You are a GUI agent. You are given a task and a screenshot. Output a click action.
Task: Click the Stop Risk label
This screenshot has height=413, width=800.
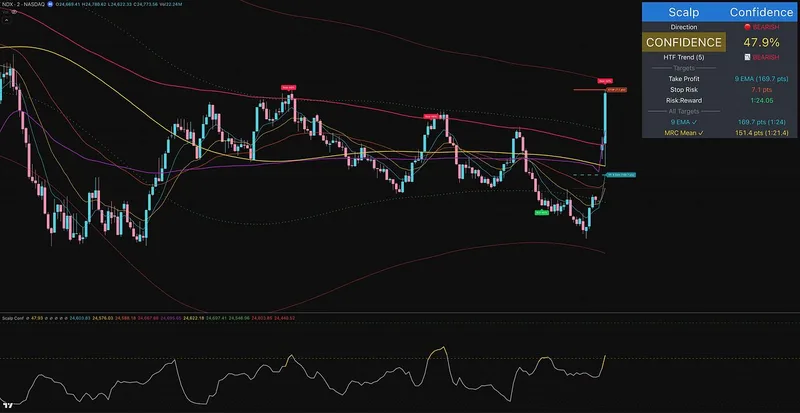(684, 89)
